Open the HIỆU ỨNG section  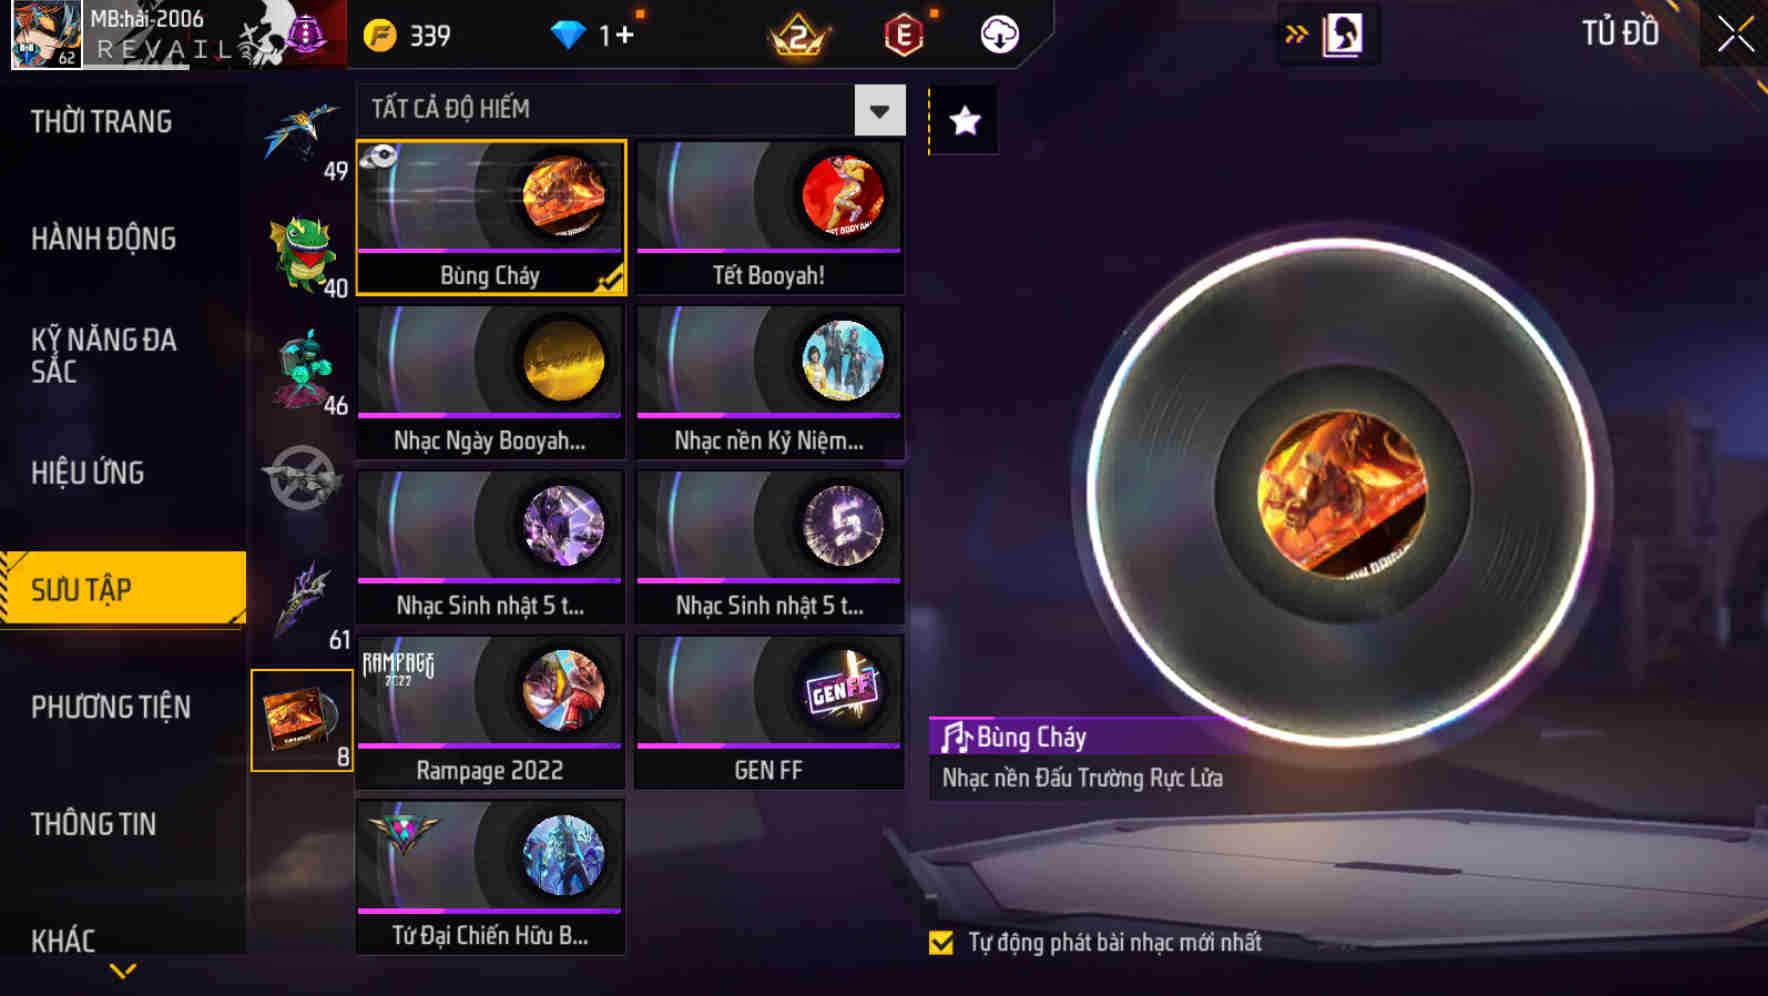pyautogui.click(x=88, y=472)
